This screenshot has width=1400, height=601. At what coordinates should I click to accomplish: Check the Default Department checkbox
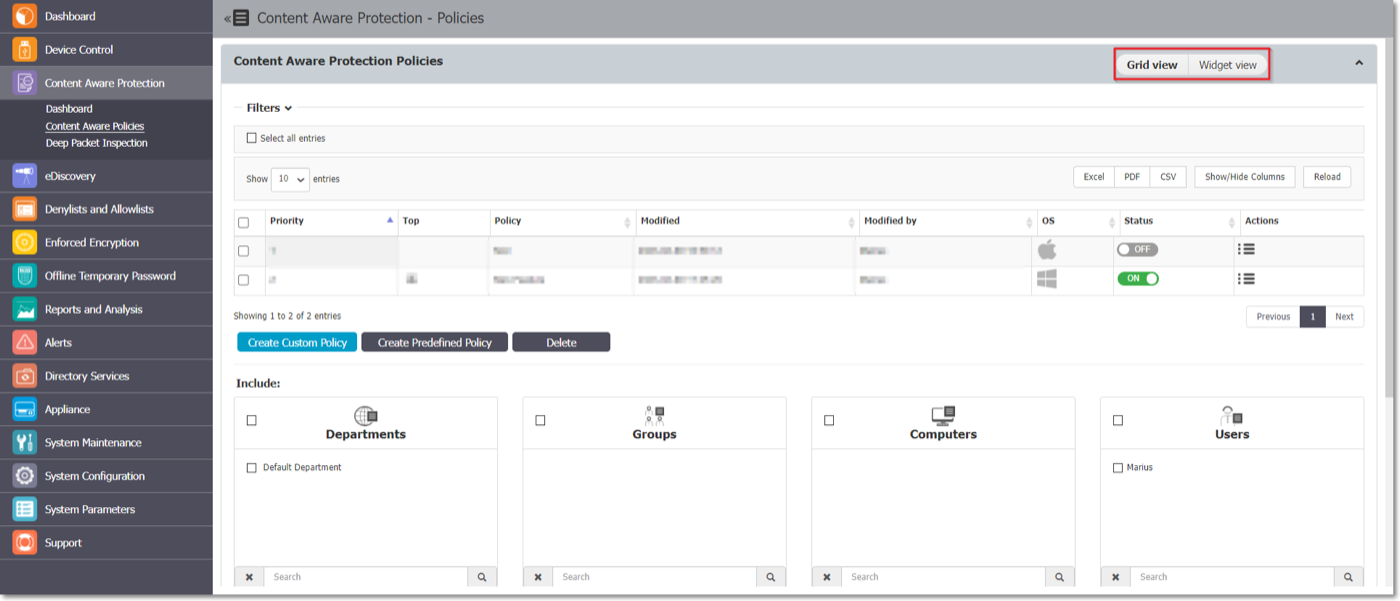(x=252, y=468)
